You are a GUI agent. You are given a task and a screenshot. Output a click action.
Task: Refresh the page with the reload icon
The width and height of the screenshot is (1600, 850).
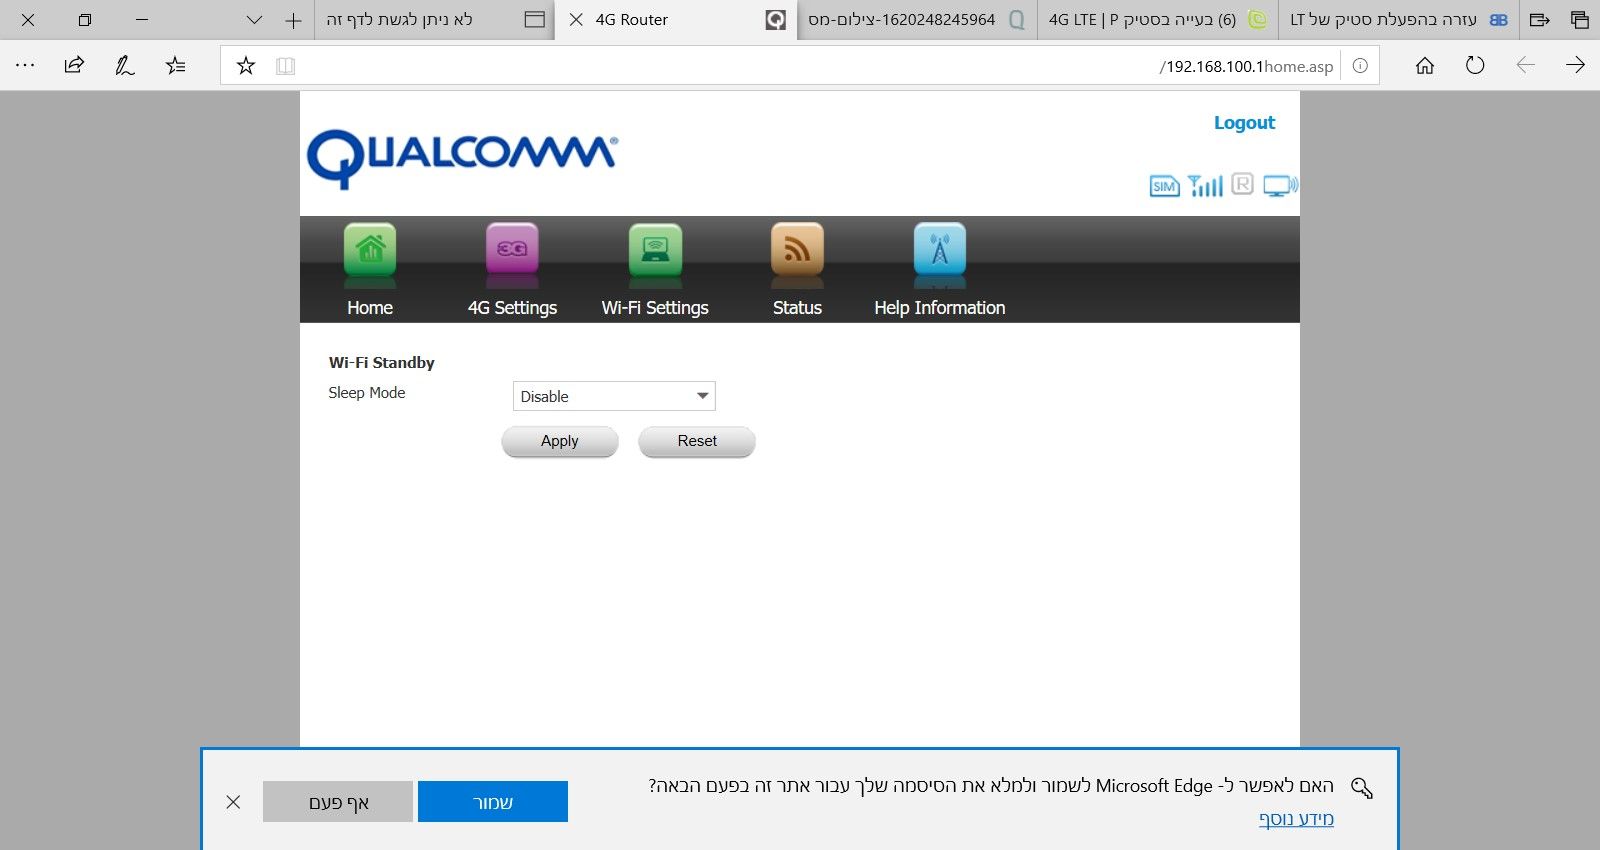1475,66
